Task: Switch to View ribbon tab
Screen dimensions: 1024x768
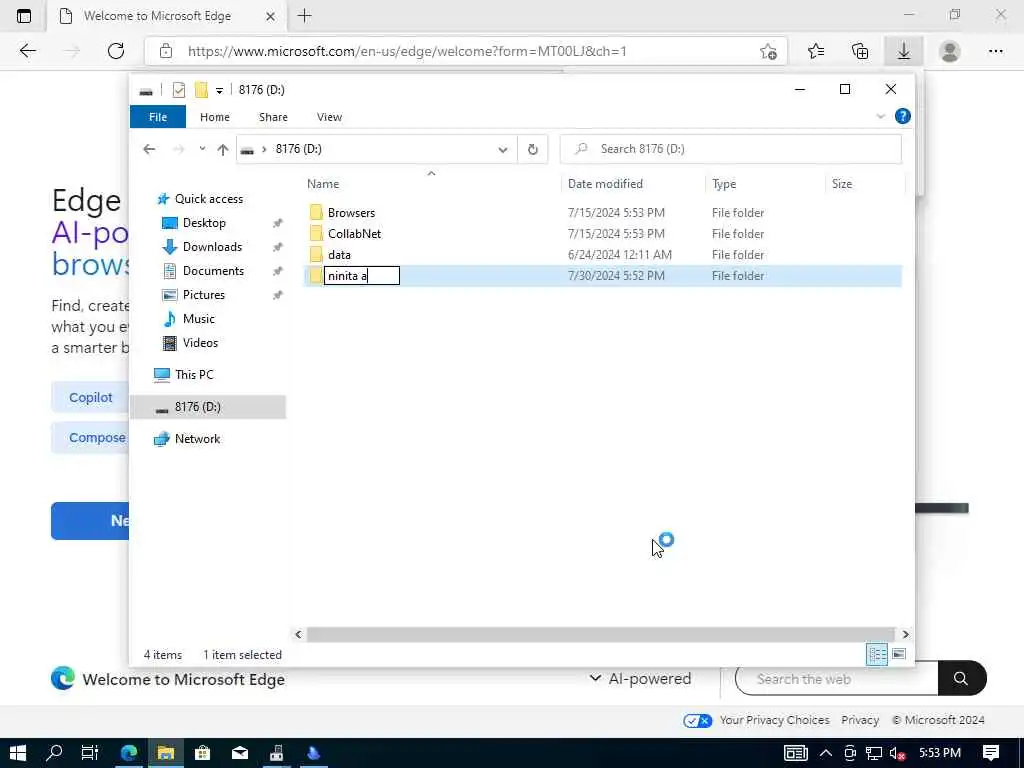Action: 329,117
